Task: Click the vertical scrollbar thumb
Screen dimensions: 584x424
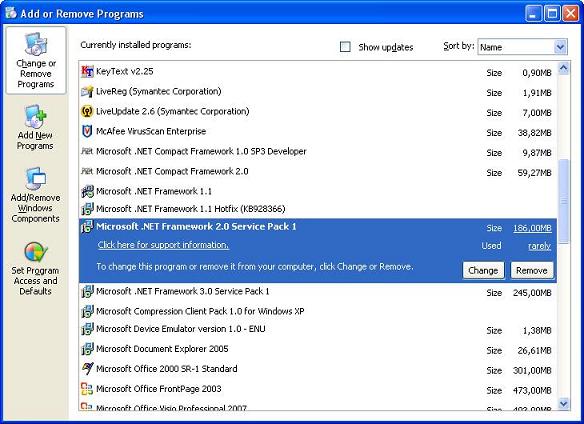Action: tap(564, 201)
